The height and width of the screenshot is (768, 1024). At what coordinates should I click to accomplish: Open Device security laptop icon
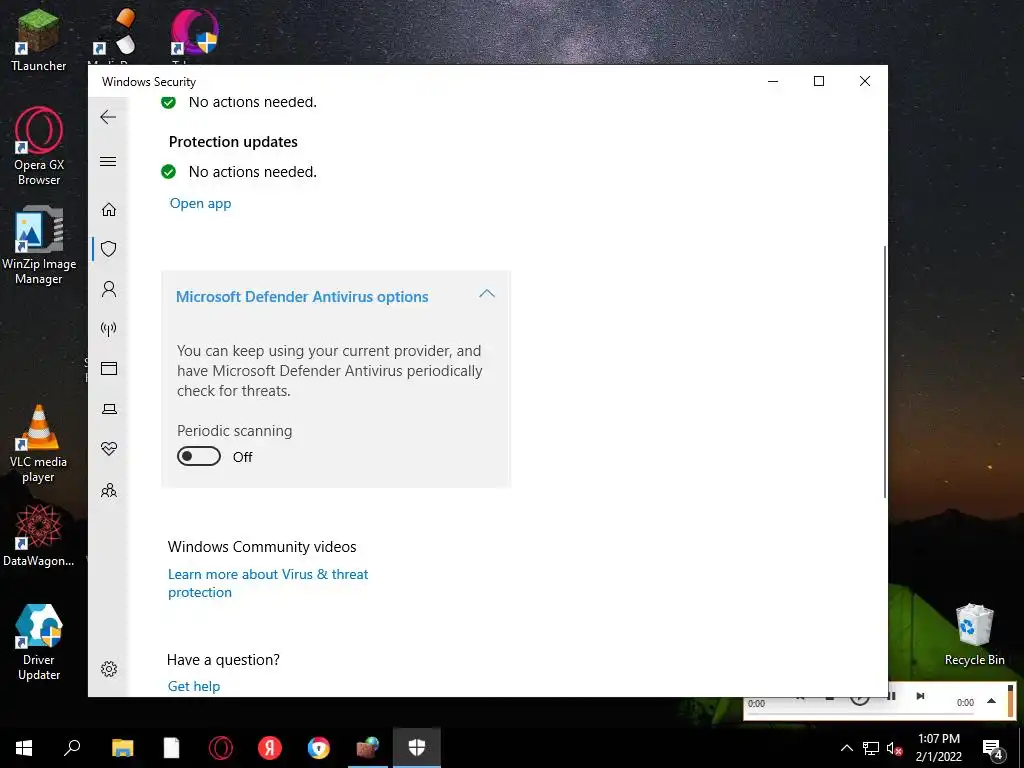point(109,409)
